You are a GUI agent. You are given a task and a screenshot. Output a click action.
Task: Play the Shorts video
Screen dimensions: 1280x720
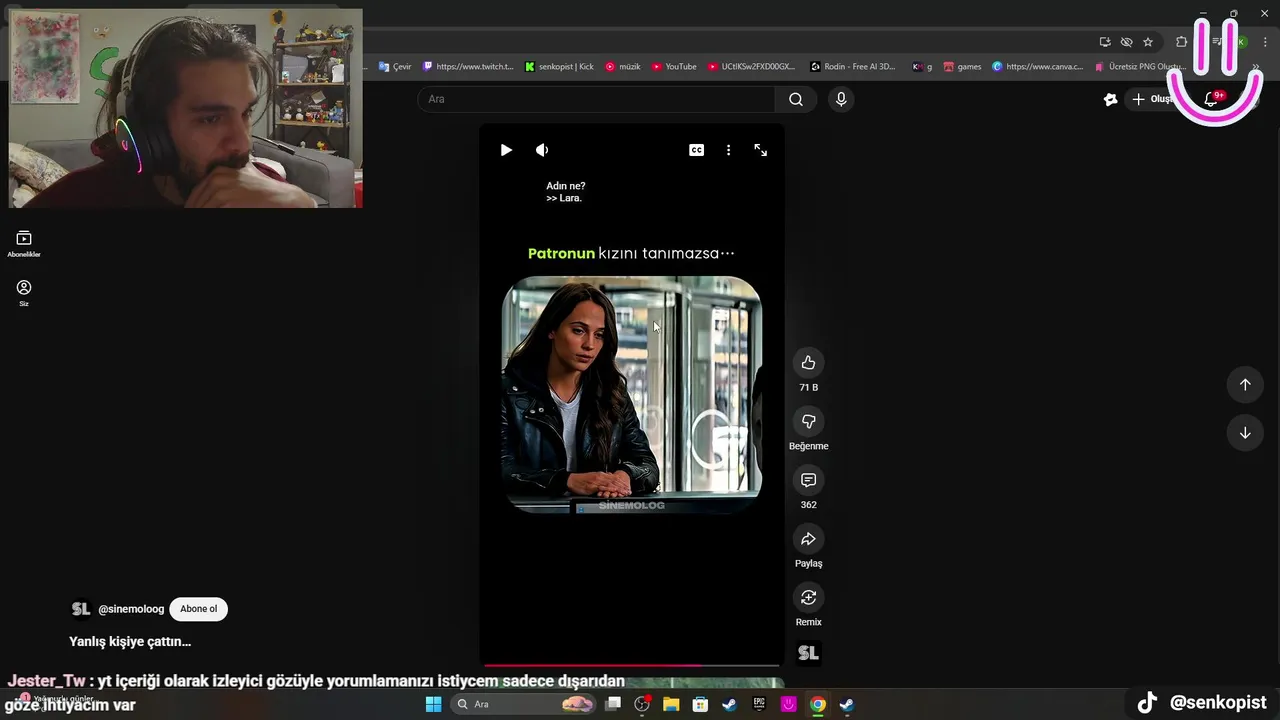click(x=506, y=150)
